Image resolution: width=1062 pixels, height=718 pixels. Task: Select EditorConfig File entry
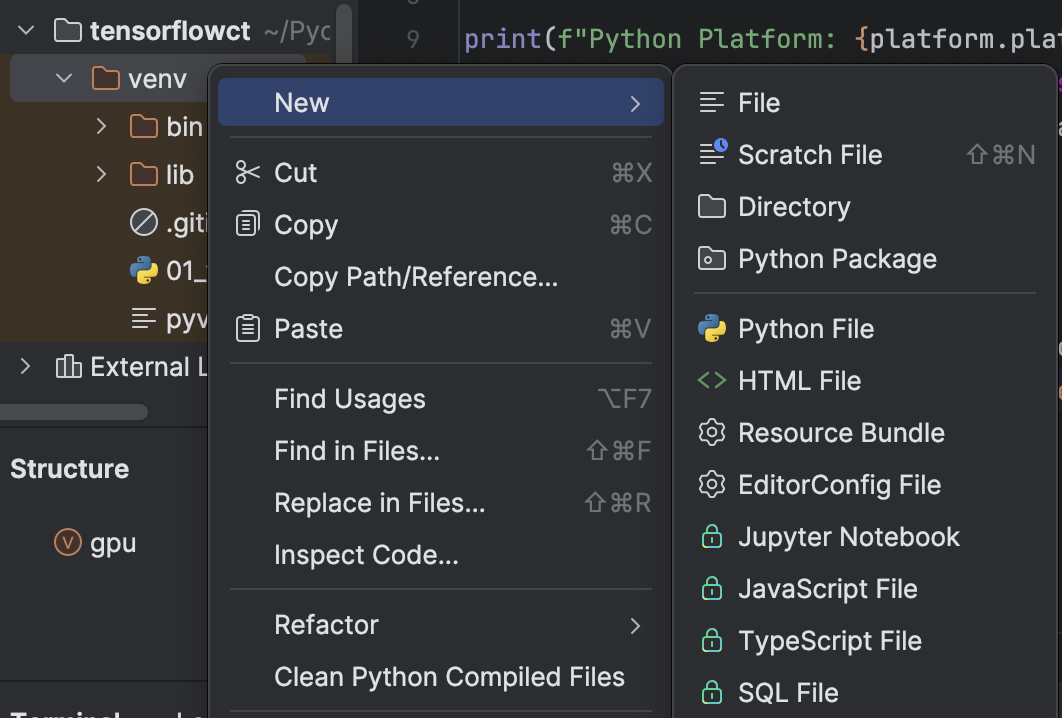839,485
